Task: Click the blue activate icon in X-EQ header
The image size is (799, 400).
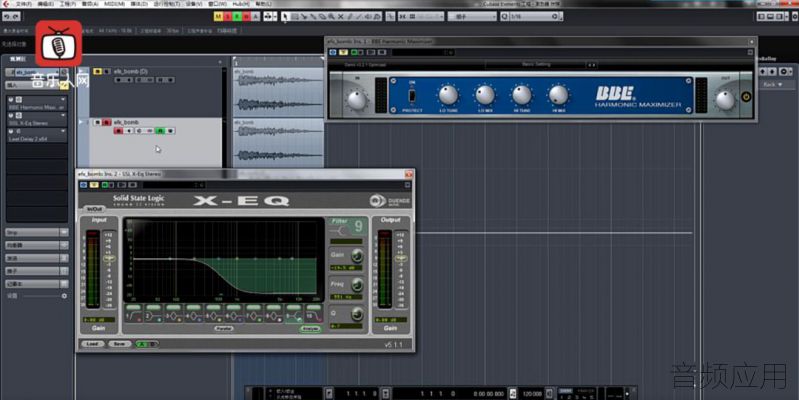Action: point(84,184)
